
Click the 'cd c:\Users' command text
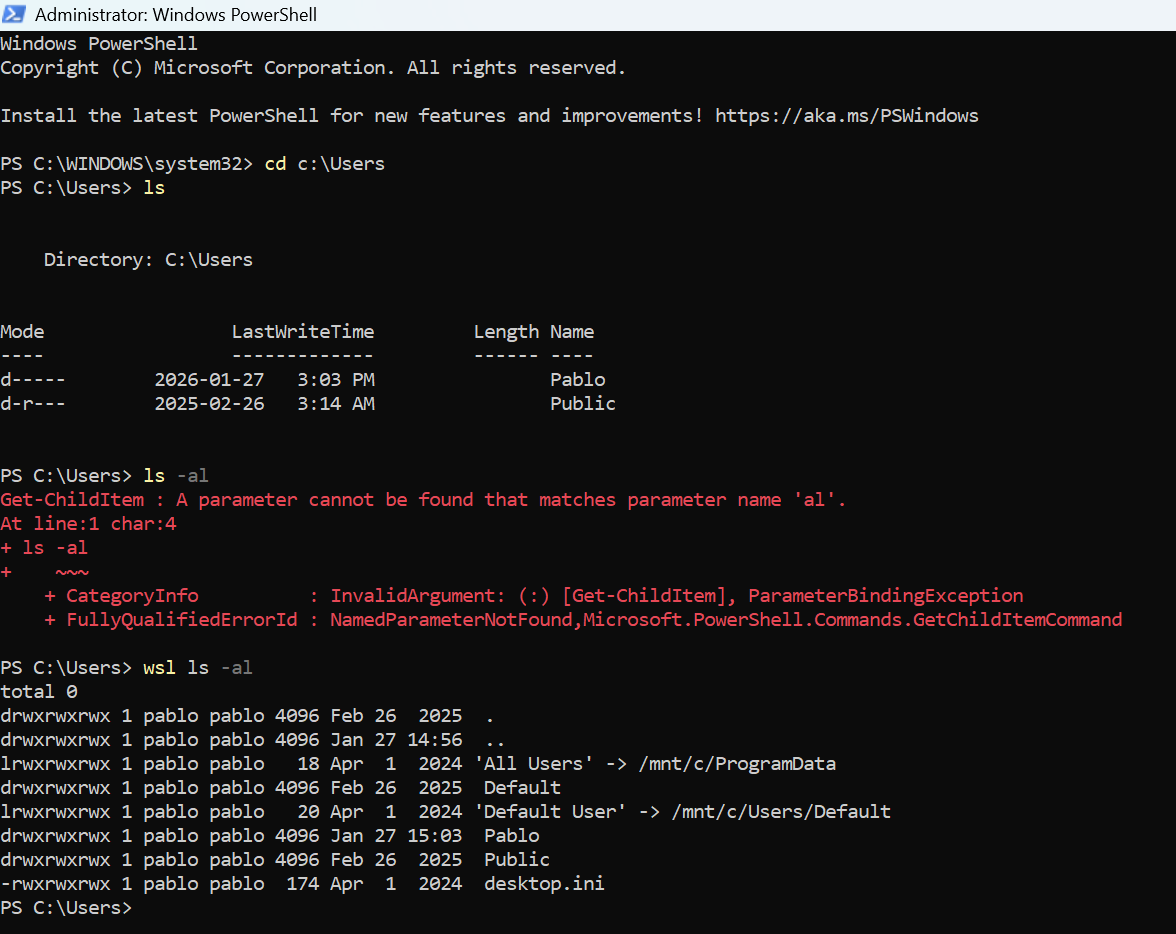324,164
